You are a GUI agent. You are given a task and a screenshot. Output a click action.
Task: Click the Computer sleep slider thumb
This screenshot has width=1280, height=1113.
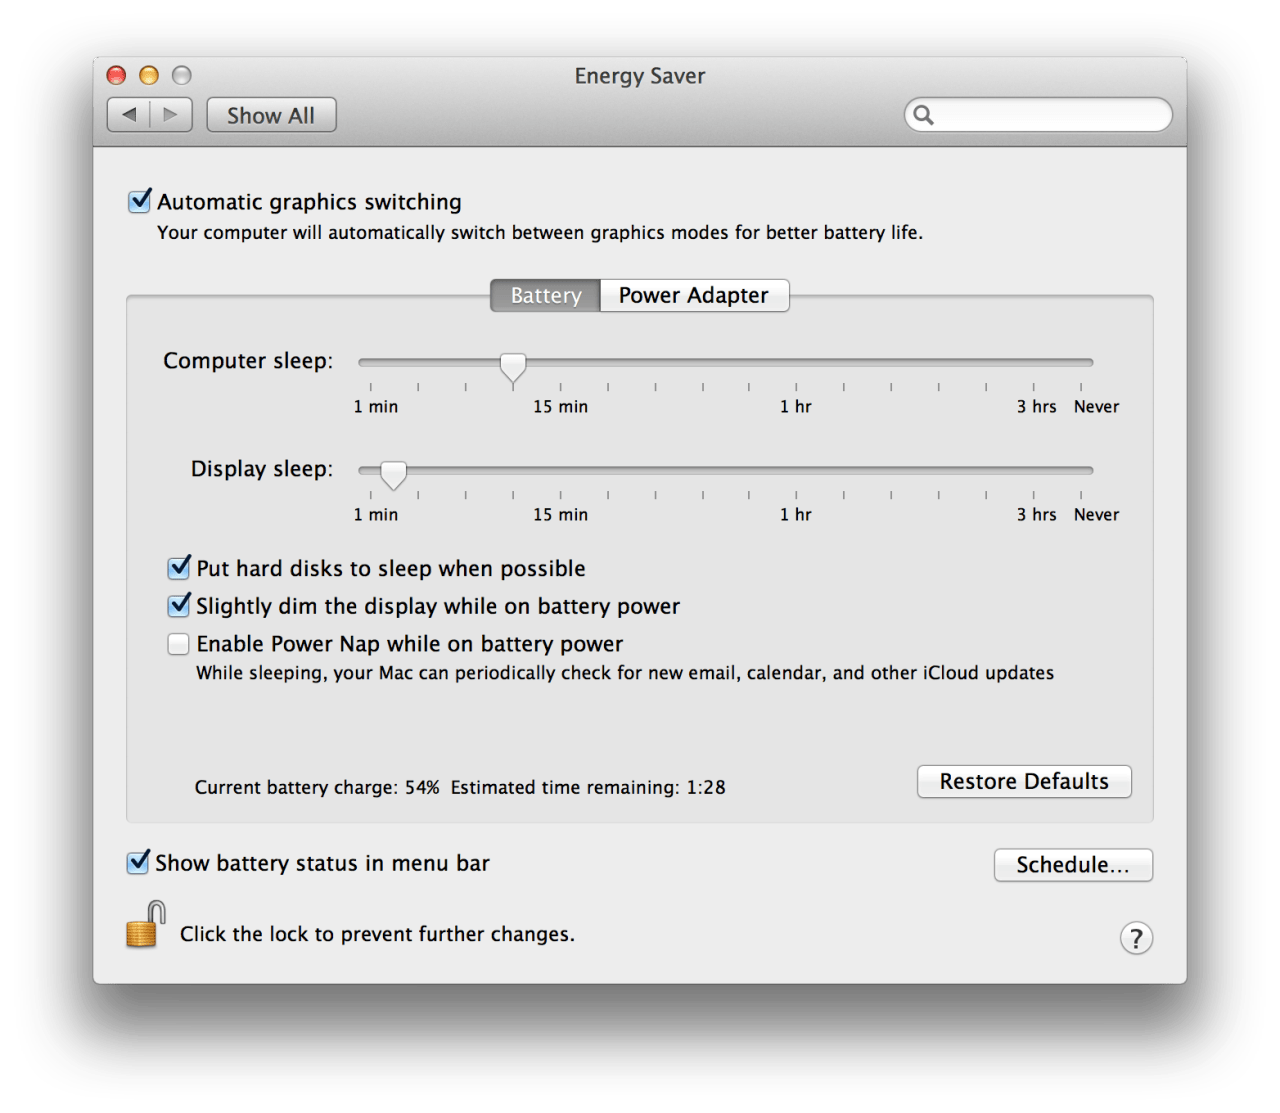point(513,368)
